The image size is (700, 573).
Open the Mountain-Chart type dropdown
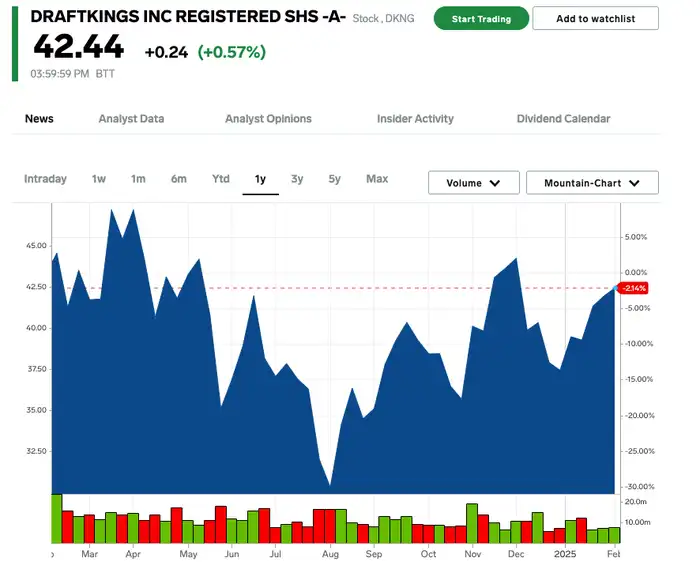(592, 183)
